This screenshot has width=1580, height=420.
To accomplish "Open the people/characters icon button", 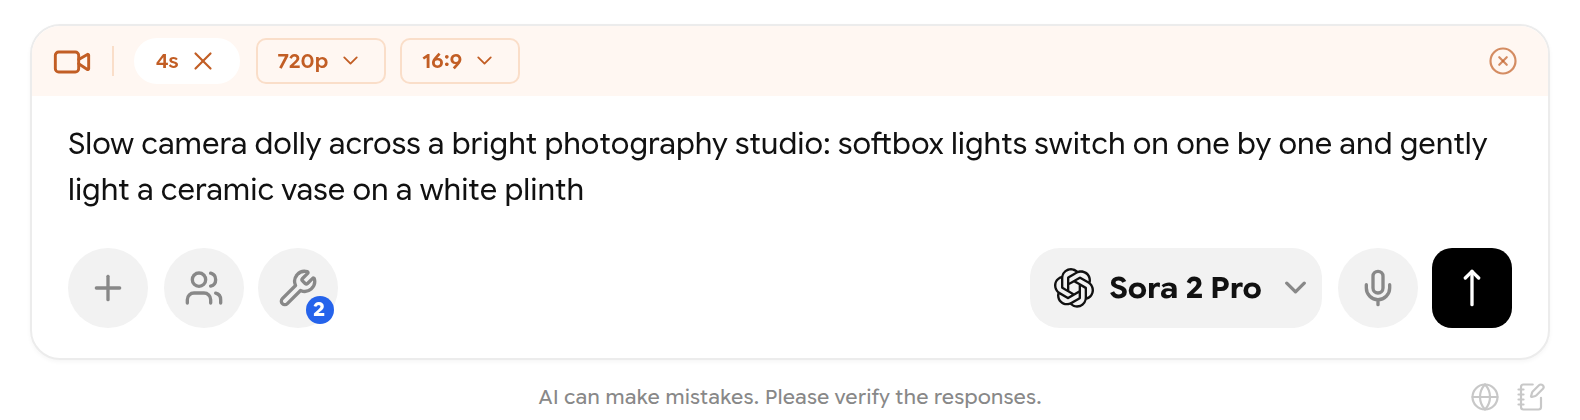I will coord(204,288).
